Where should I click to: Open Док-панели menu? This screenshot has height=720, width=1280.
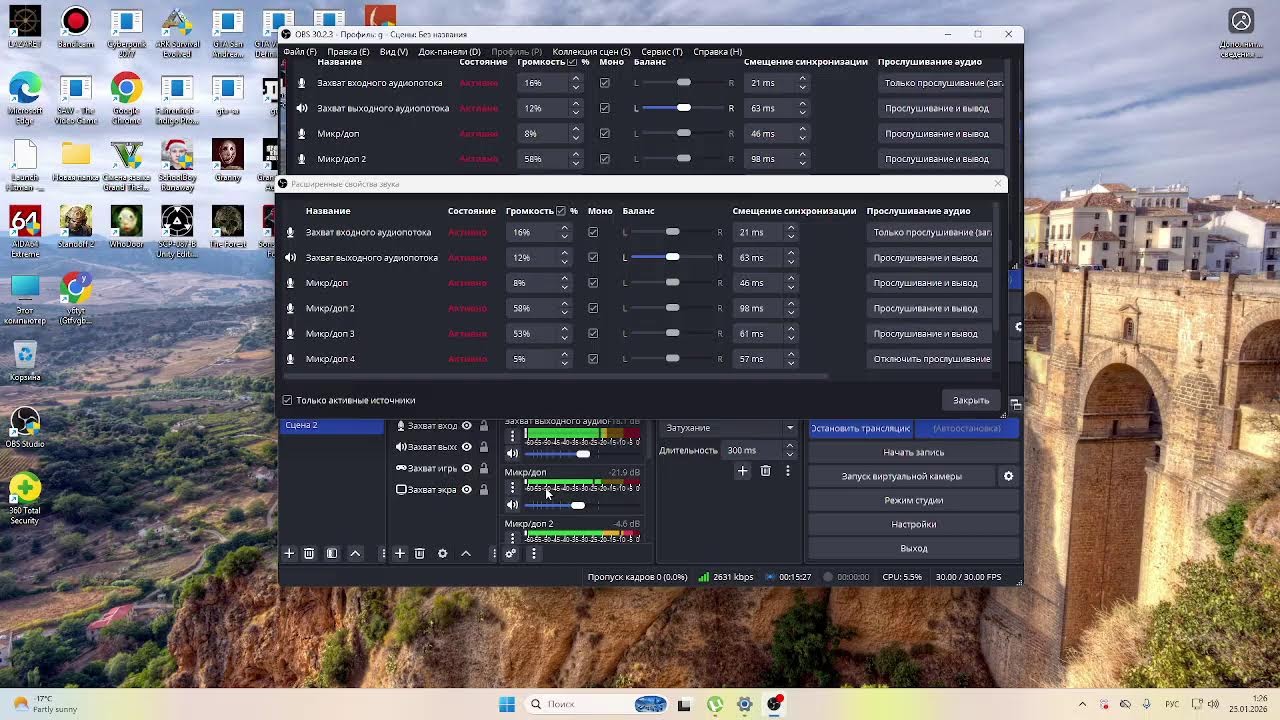coord(449,52)
